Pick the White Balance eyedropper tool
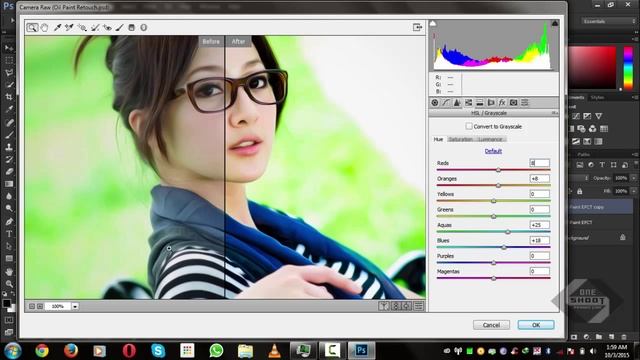Screen dimensions: 640x360 tap(58, 27)
